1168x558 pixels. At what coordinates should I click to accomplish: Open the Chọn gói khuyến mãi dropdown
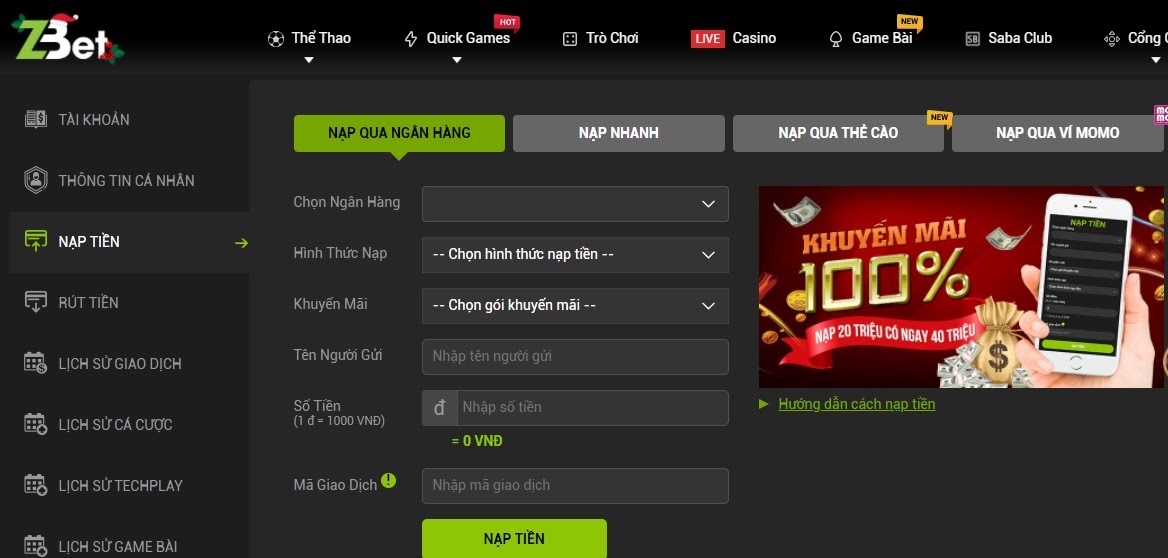575,306
